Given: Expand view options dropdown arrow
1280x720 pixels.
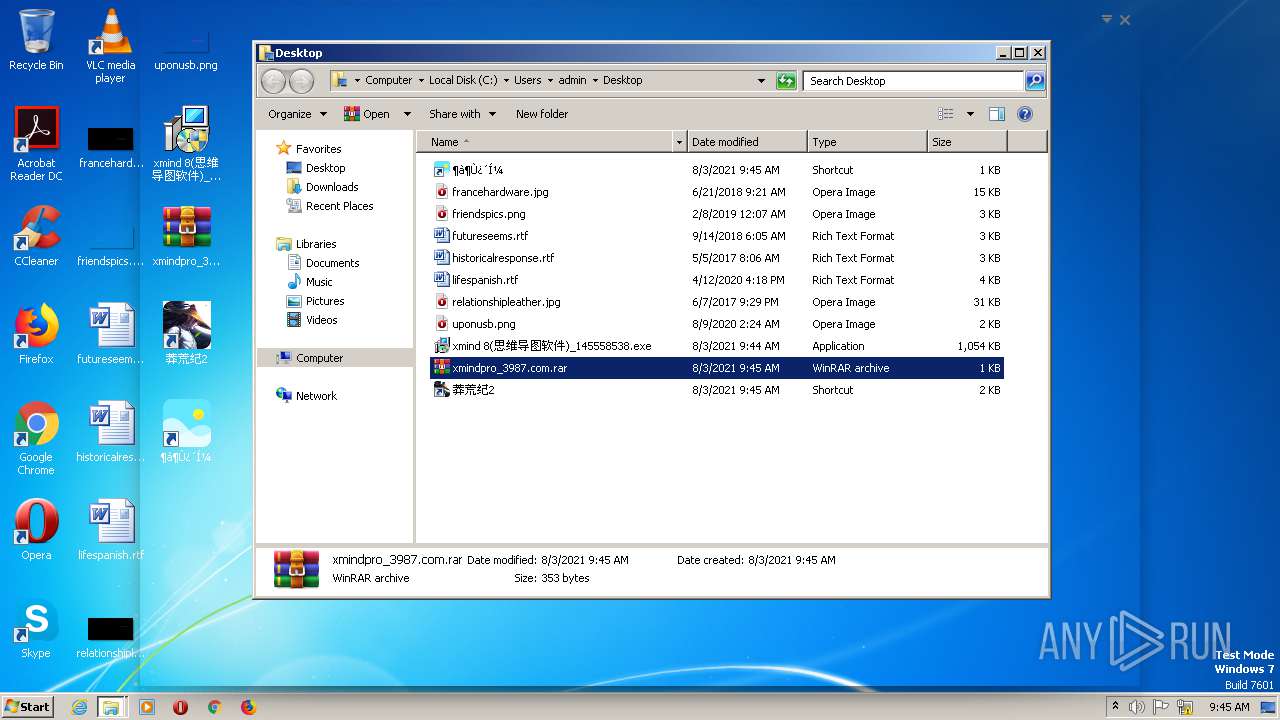Looking at the screenshot, I should 970,114.
